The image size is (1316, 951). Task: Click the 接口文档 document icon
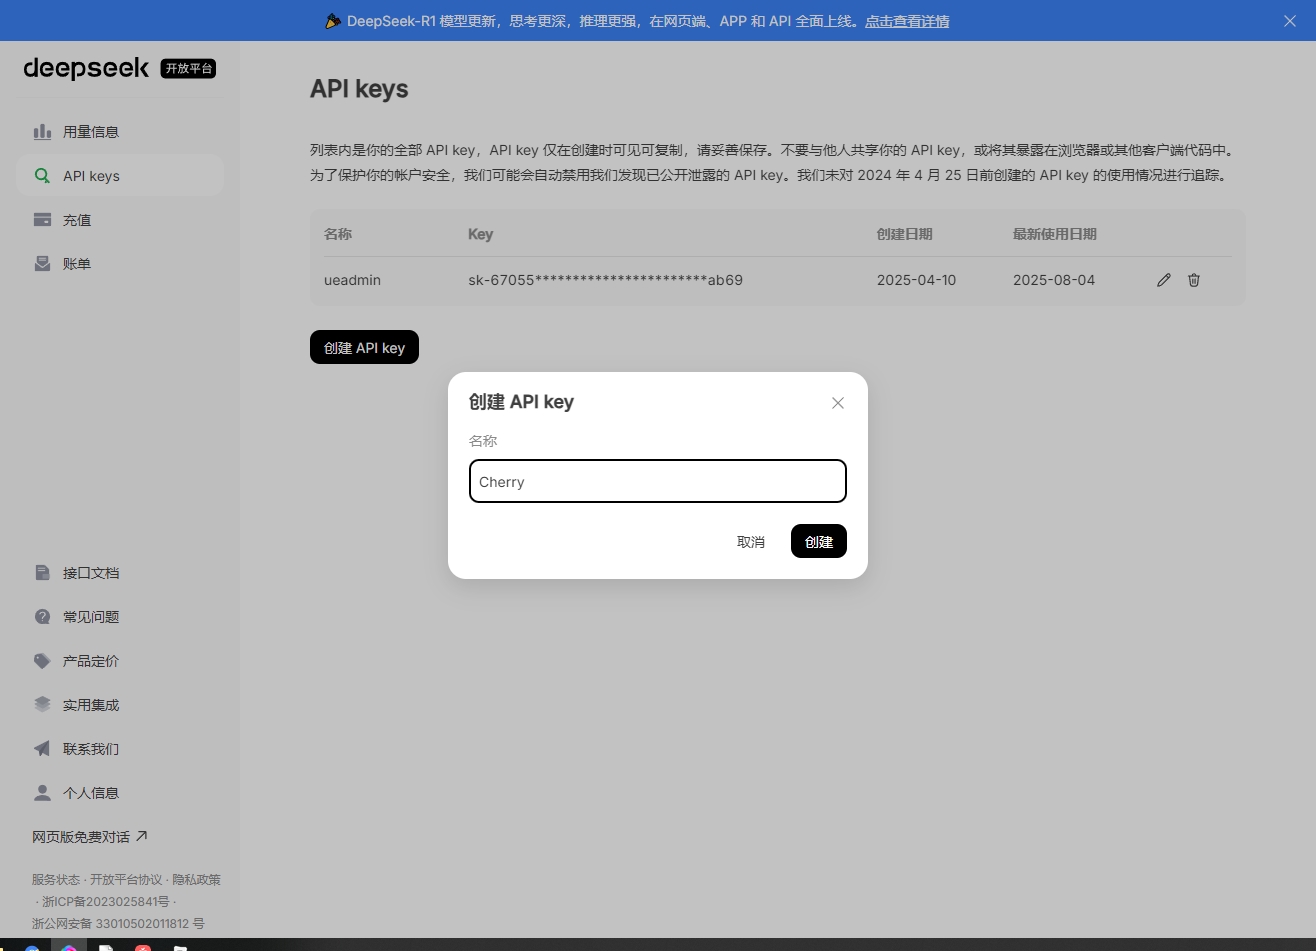click(42, 573)
